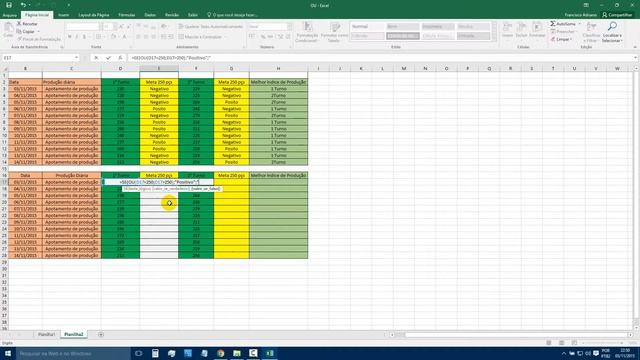Open the Name Box dropdown arrow
Screen dimensions: 640x360
pos(76,58)
